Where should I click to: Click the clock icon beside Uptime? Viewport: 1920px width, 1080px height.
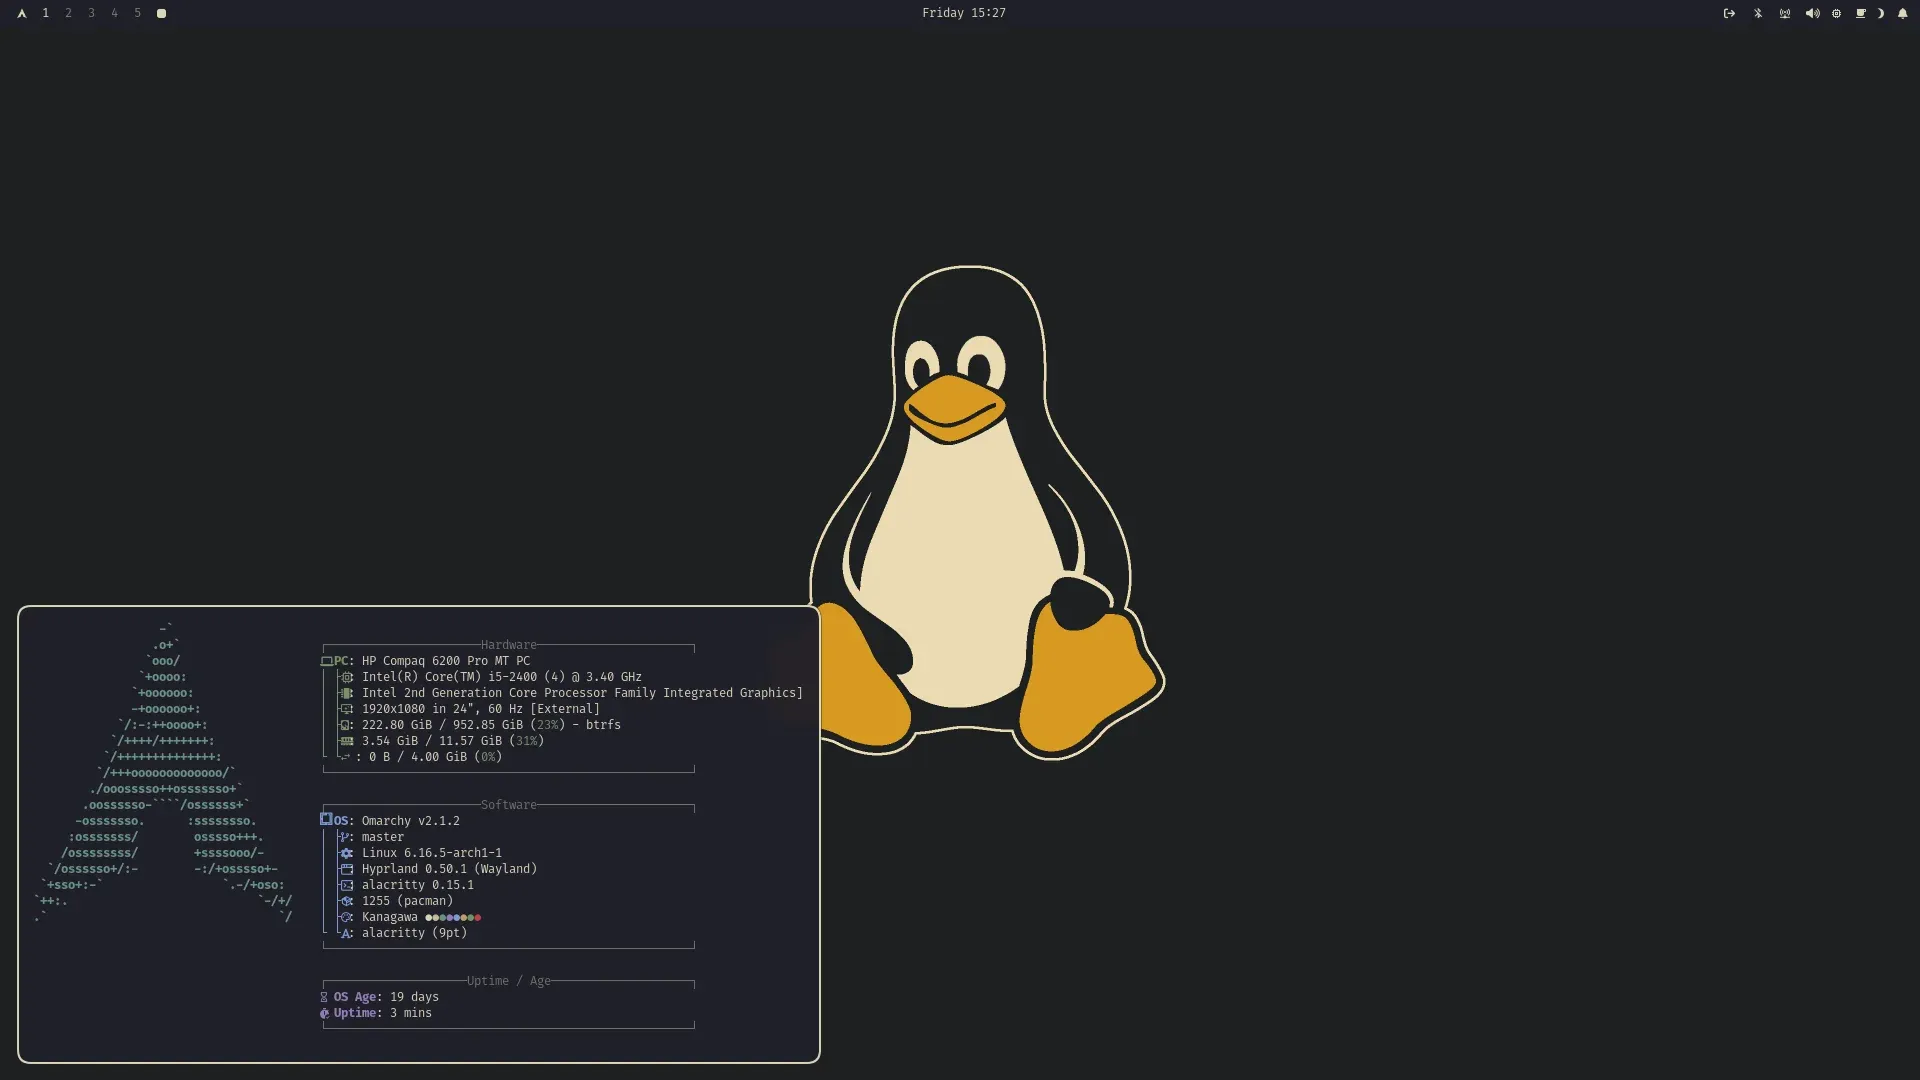pos(324,1013)
